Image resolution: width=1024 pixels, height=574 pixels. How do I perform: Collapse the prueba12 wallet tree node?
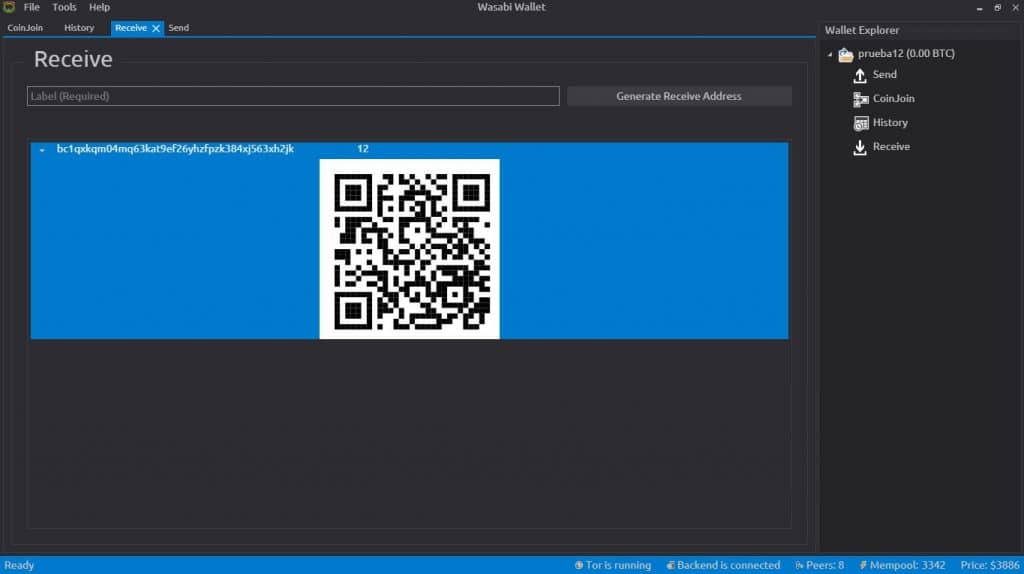point(830,54)
